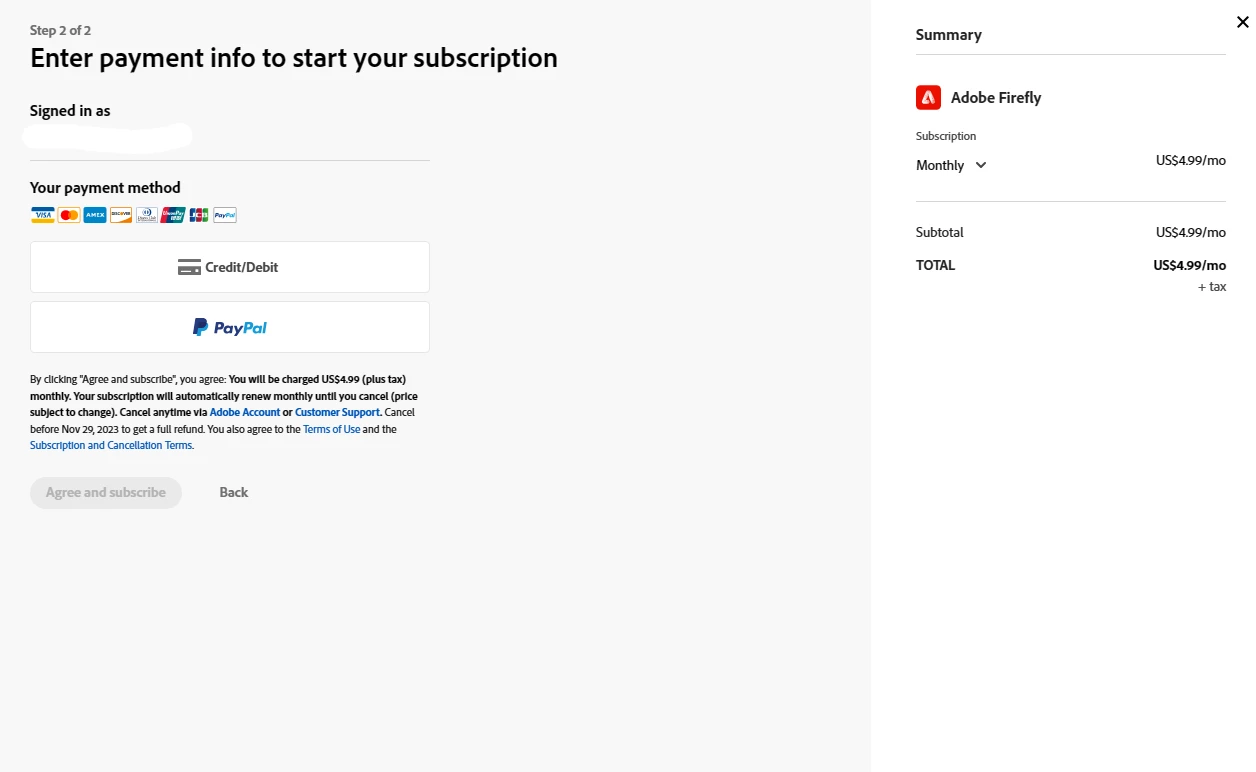Click the TOTAL amount US$4.99/mo
The height and width of the screenshot is (772, 1256).
[x=1189, y=265]
